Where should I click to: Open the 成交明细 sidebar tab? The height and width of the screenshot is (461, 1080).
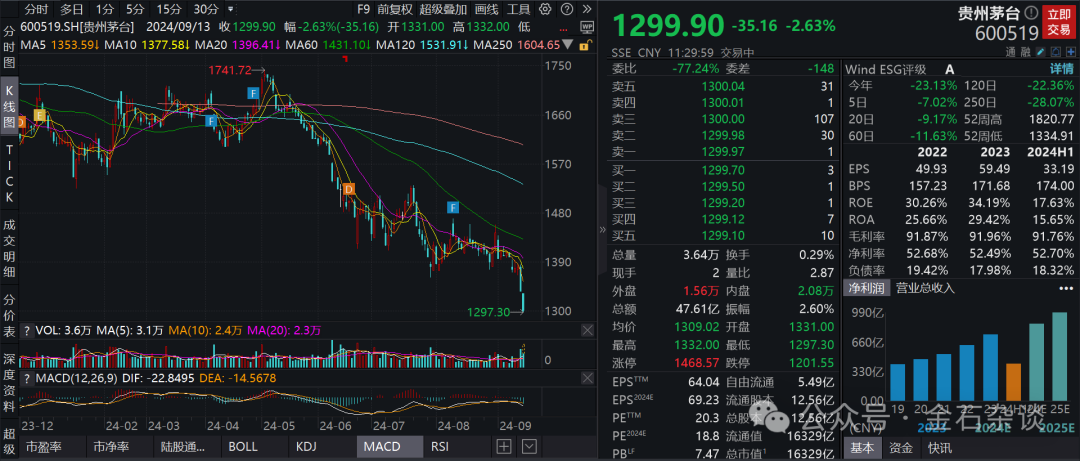click(10, 249)
